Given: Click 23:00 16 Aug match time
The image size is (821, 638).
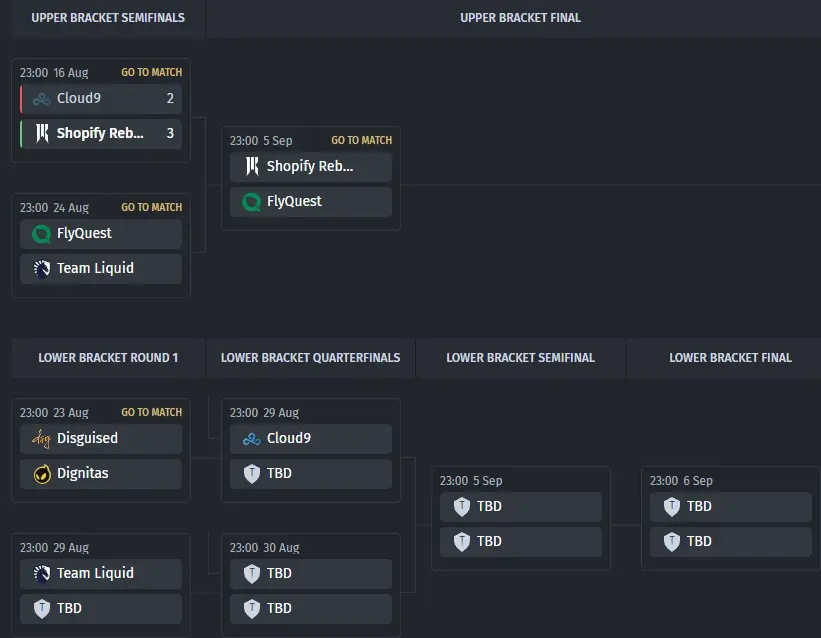Looking at the screenshot, I should [54, 73].
